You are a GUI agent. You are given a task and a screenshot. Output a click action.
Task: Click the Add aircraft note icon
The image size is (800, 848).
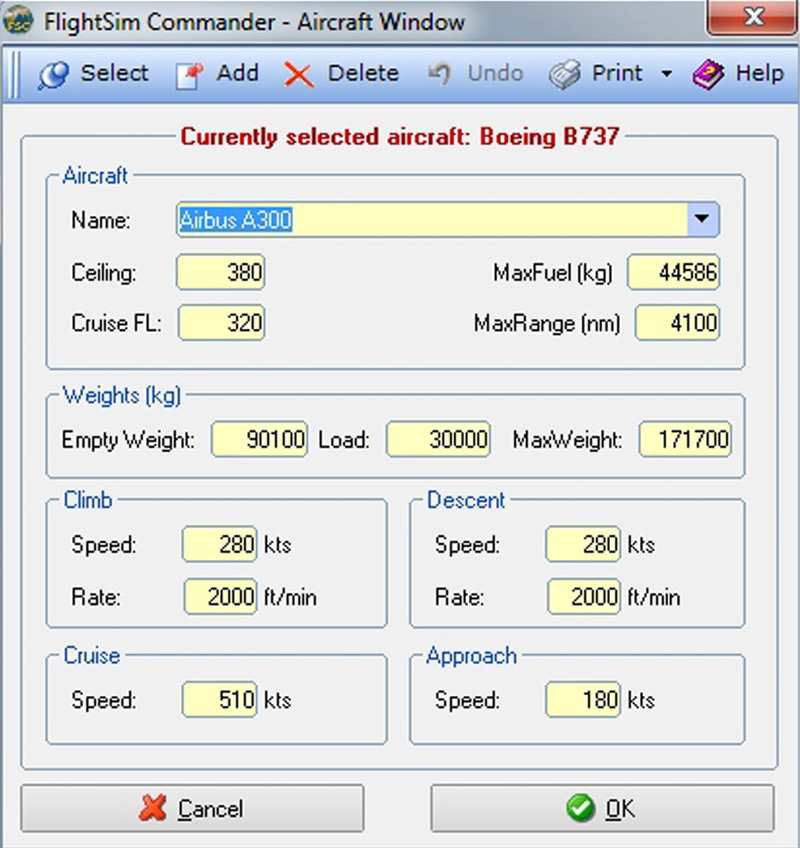pos(189,75)
